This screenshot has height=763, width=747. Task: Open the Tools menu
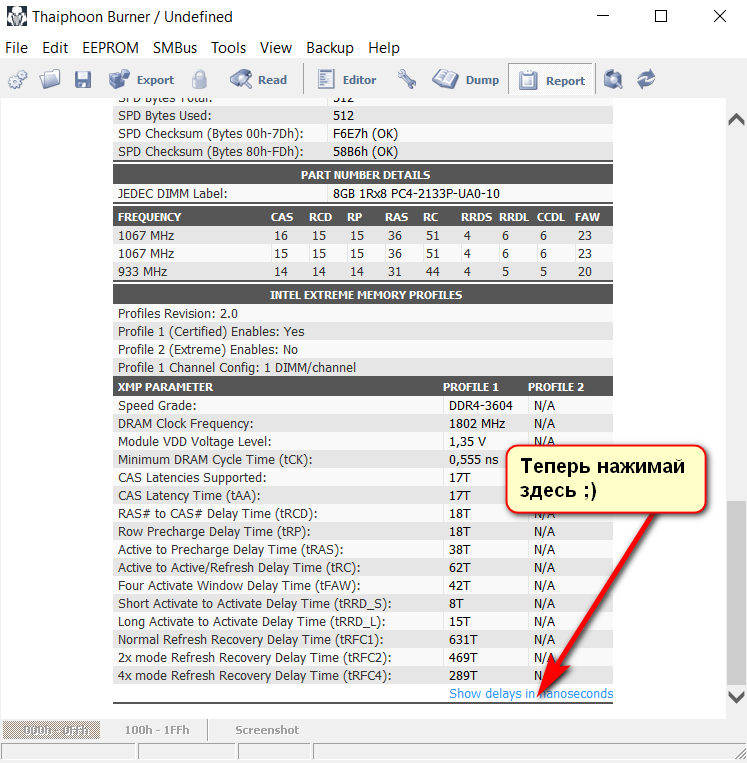228,48
